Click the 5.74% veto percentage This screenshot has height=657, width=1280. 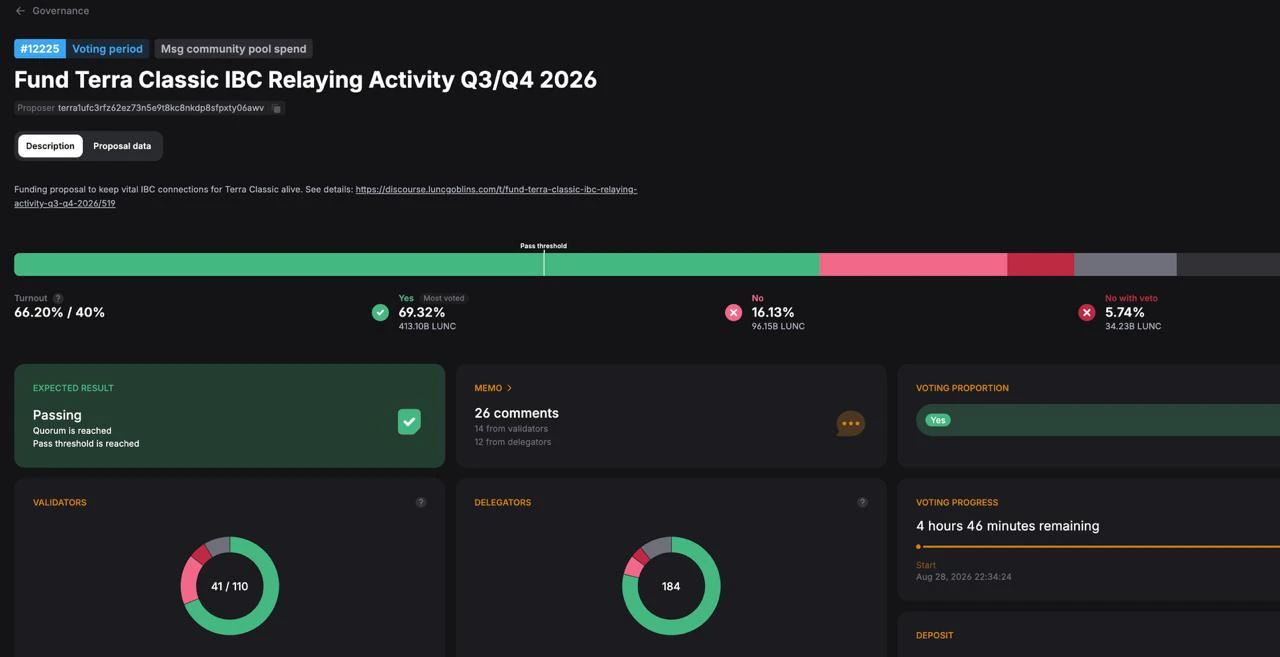1125,312
